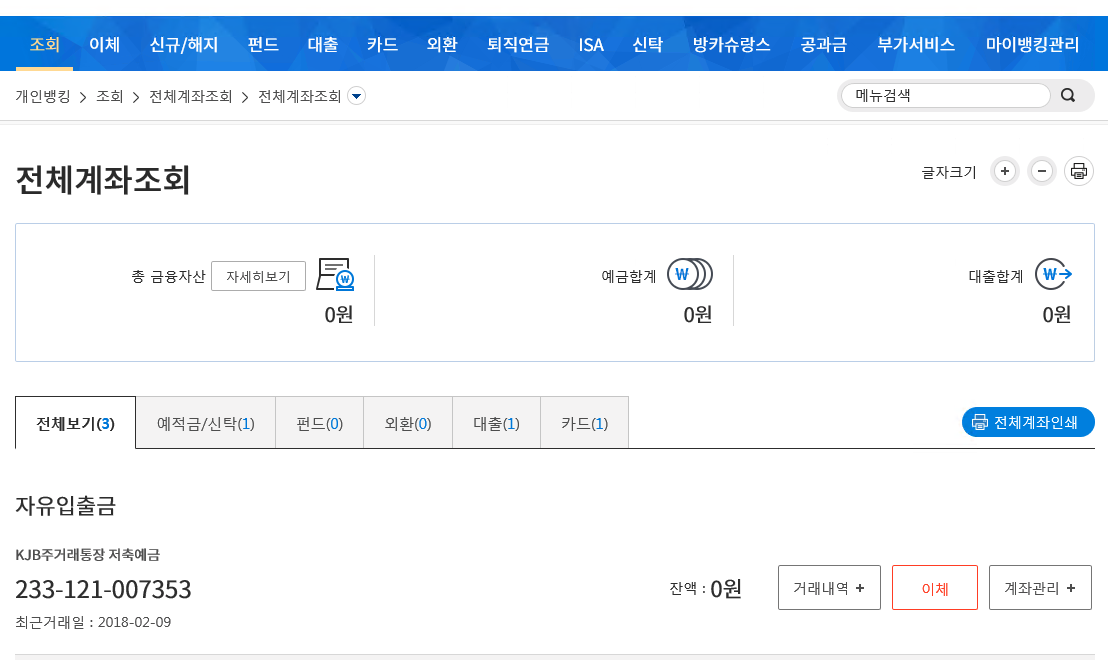Increase font size with plus icon
The image size is (1108, 671).
(x=1005, y=171)
